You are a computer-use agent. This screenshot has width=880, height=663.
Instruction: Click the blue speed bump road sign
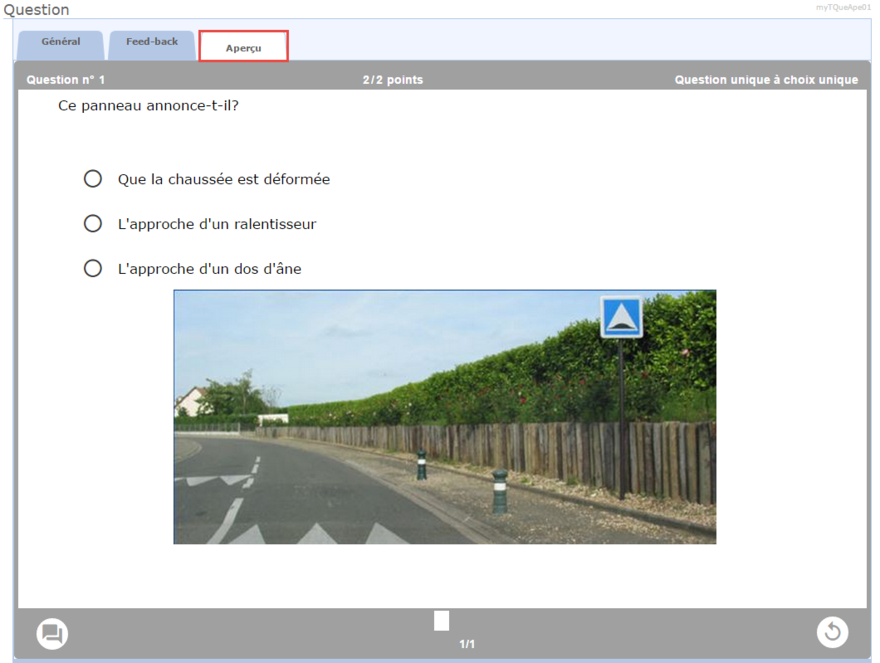pos(621,317)
